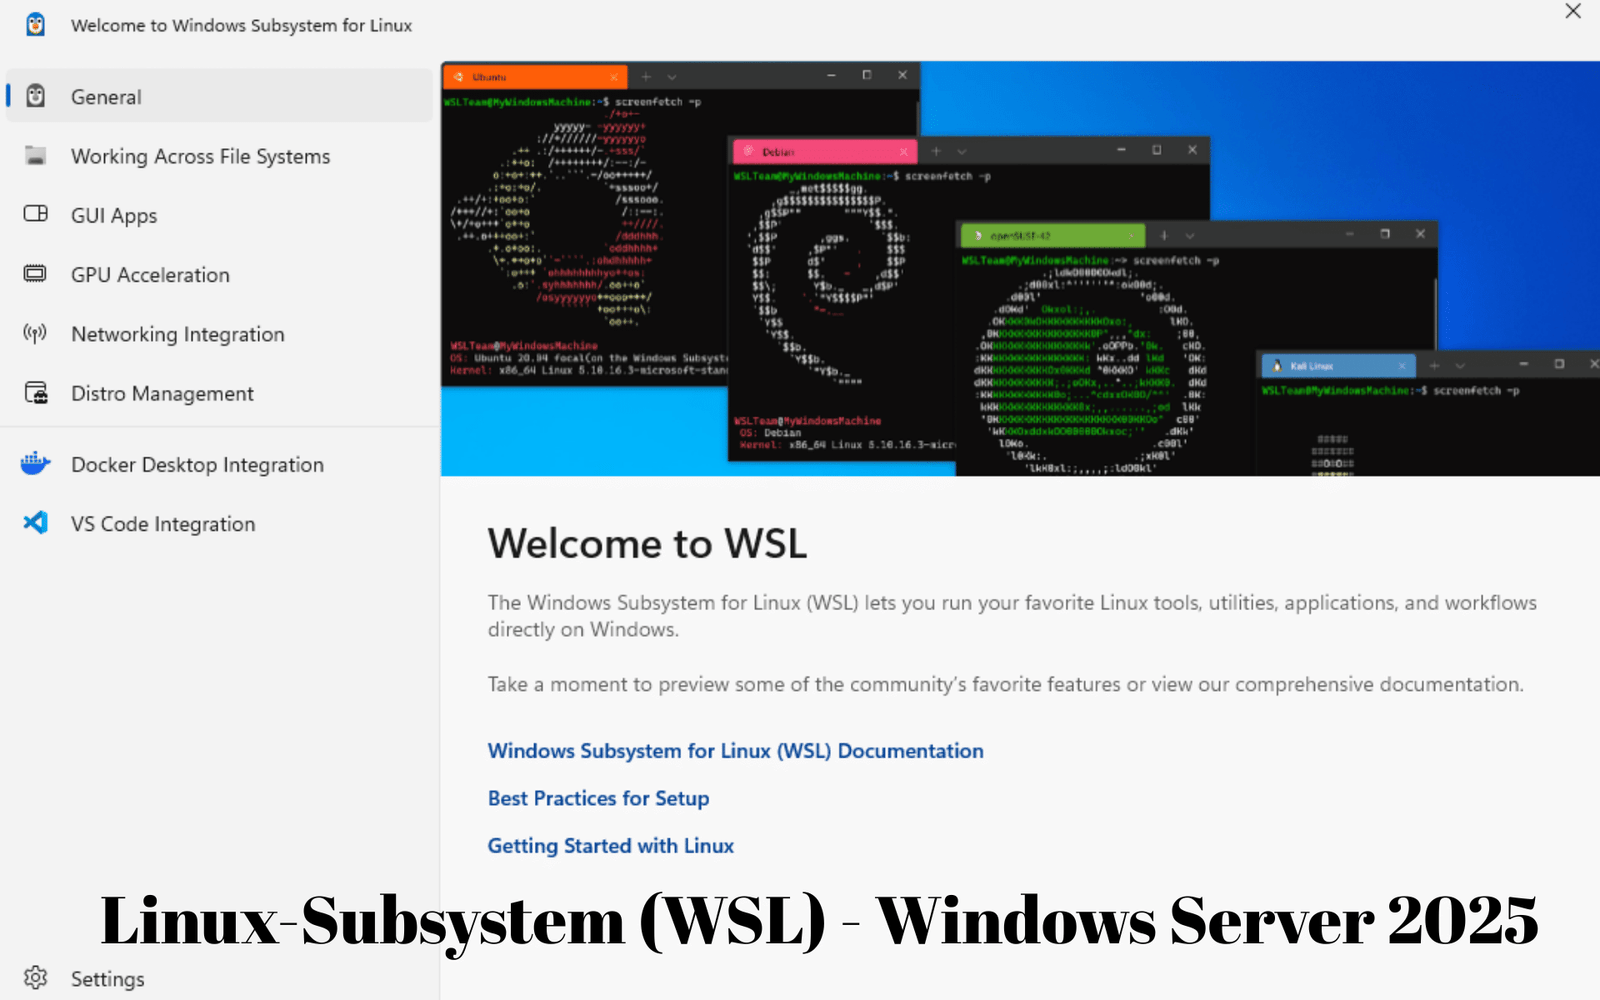The width and height of the screenshot is (1600, 1000).
Task: Switch to the Kali Linux terminal tab
Action: point(1330,365)
